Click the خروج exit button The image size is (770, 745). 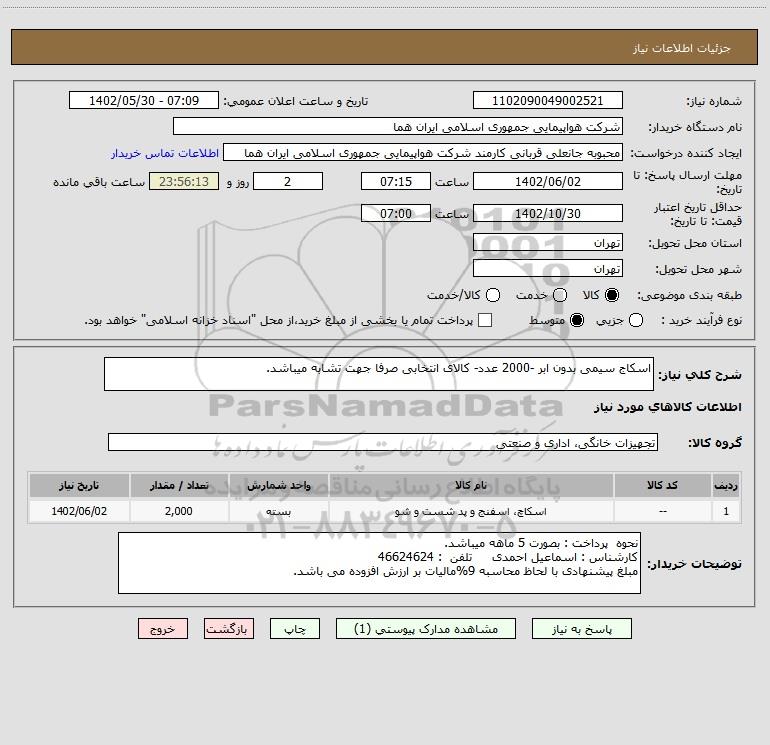[163, 629]
